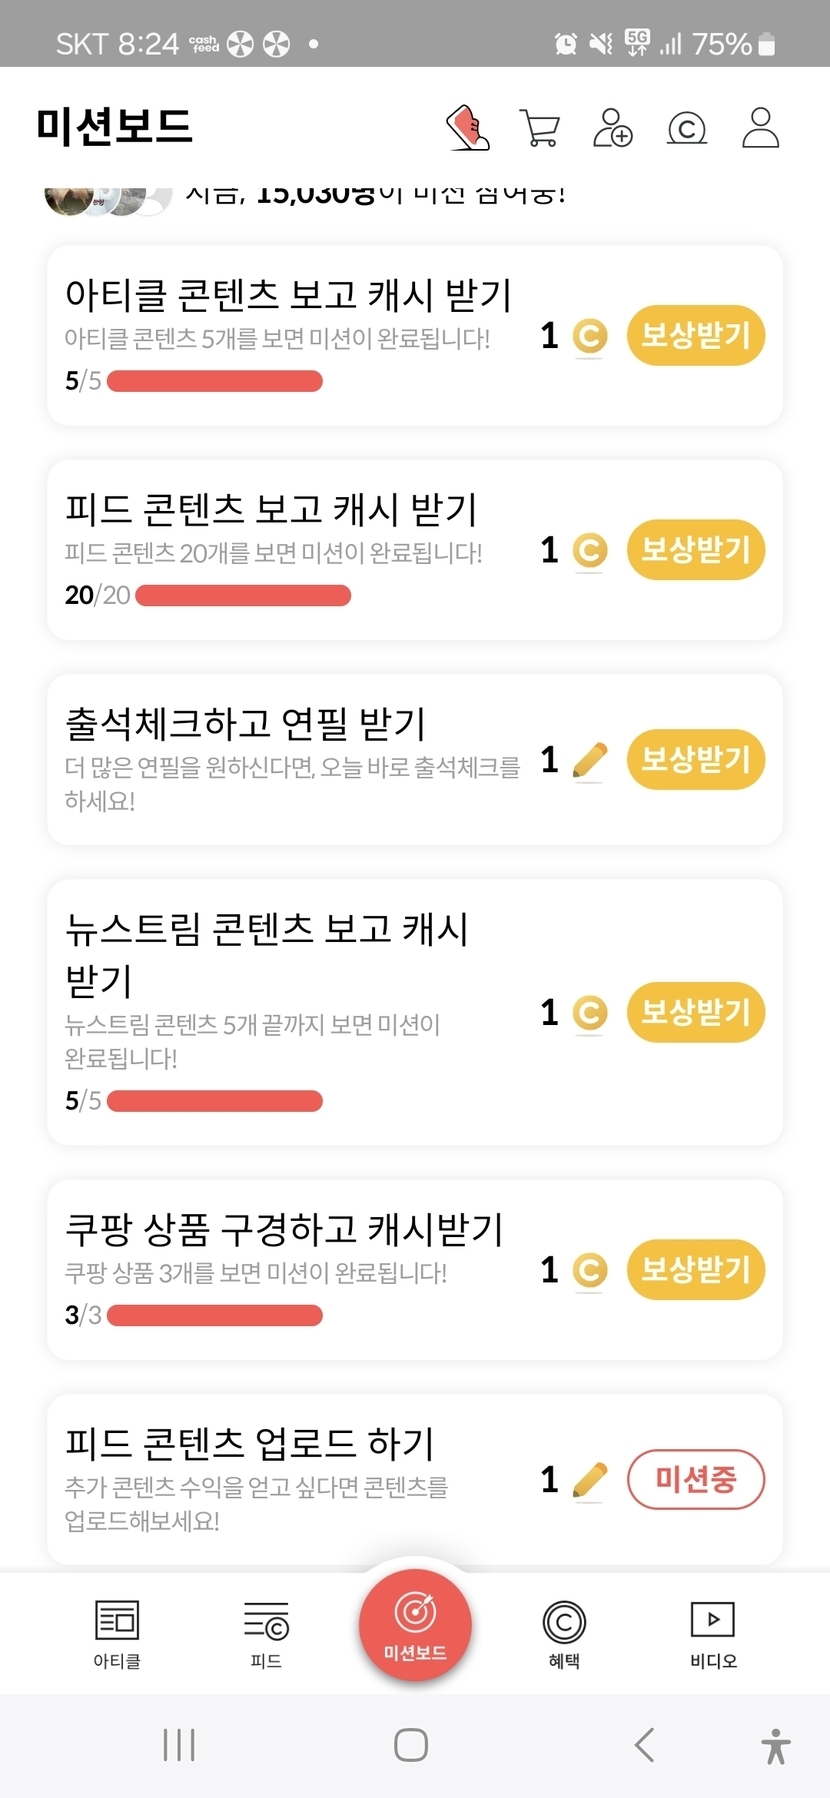Open the user profile icon
This screenshot has width=830, height=1798.
tap(760, 128)
